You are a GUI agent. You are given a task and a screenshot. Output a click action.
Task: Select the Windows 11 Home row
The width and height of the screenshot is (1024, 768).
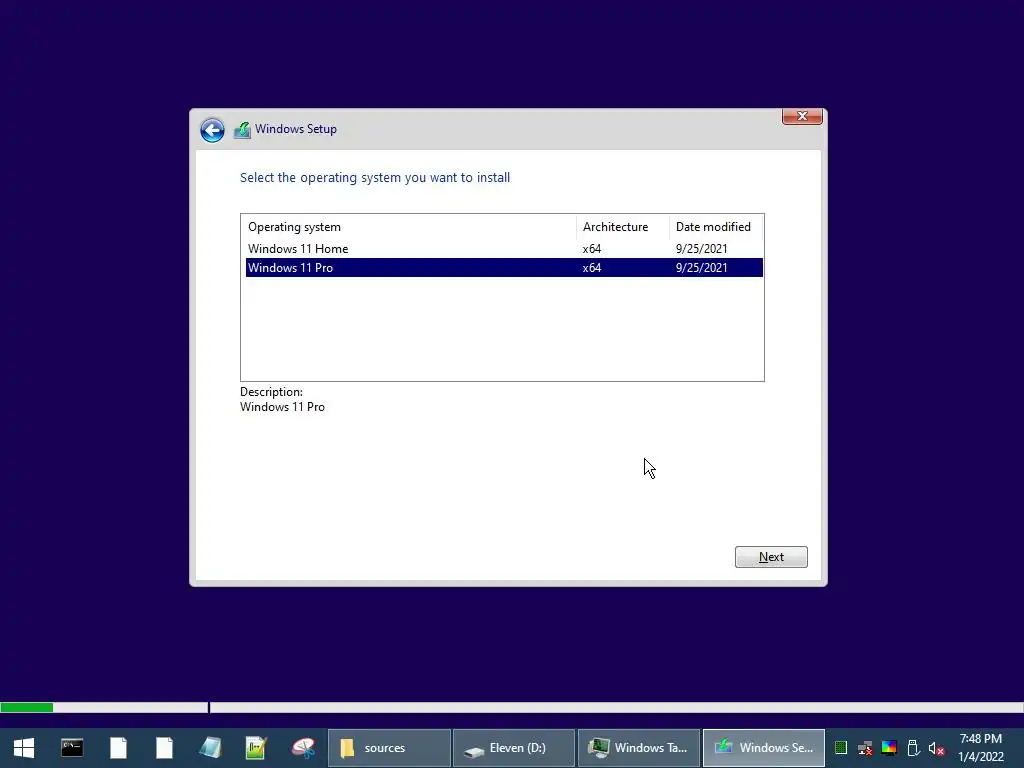504,249
